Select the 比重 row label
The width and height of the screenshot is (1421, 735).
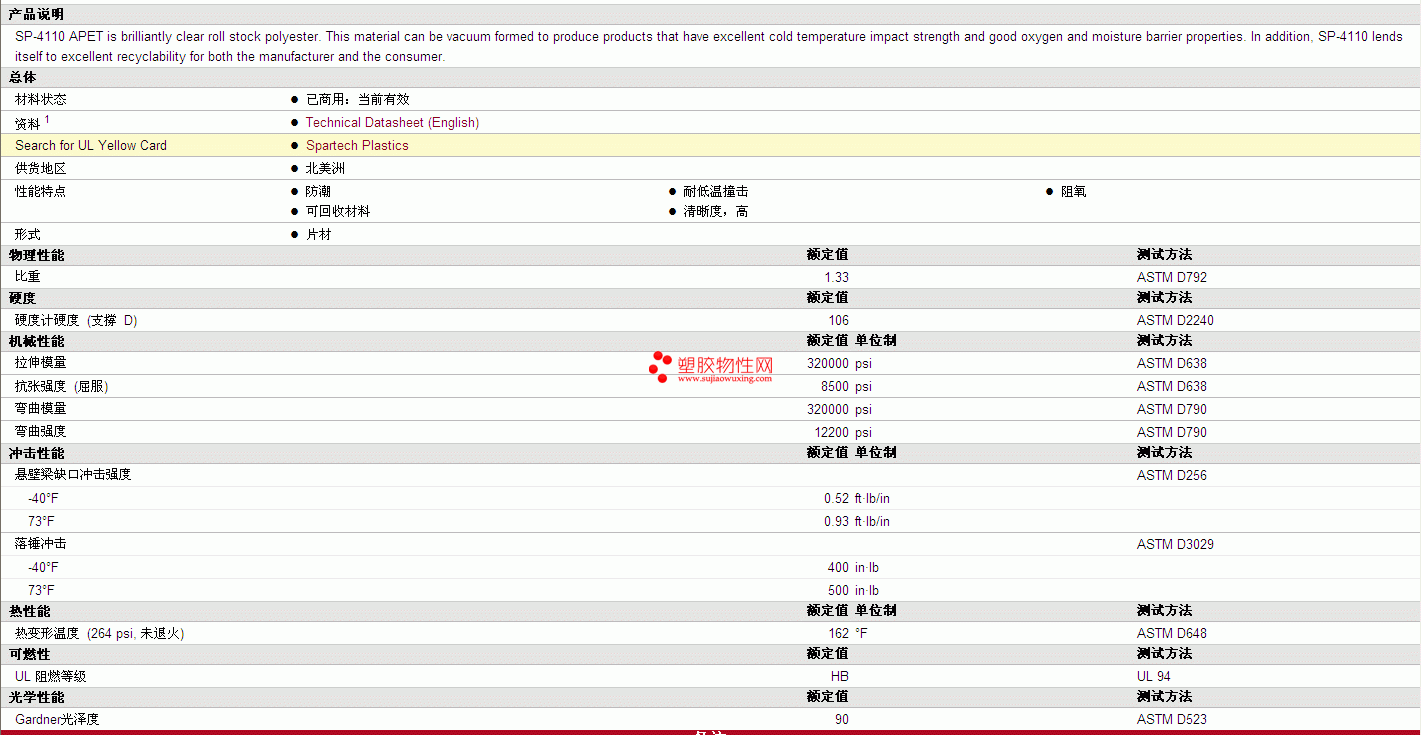pos(28,276)
